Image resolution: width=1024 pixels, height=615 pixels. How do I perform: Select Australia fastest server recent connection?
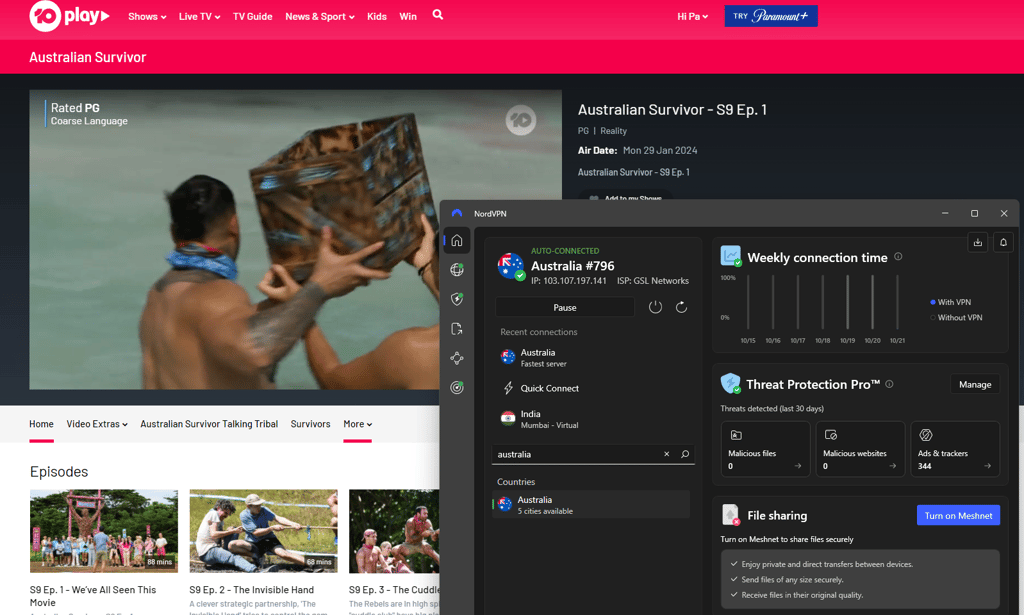point(591,357)
